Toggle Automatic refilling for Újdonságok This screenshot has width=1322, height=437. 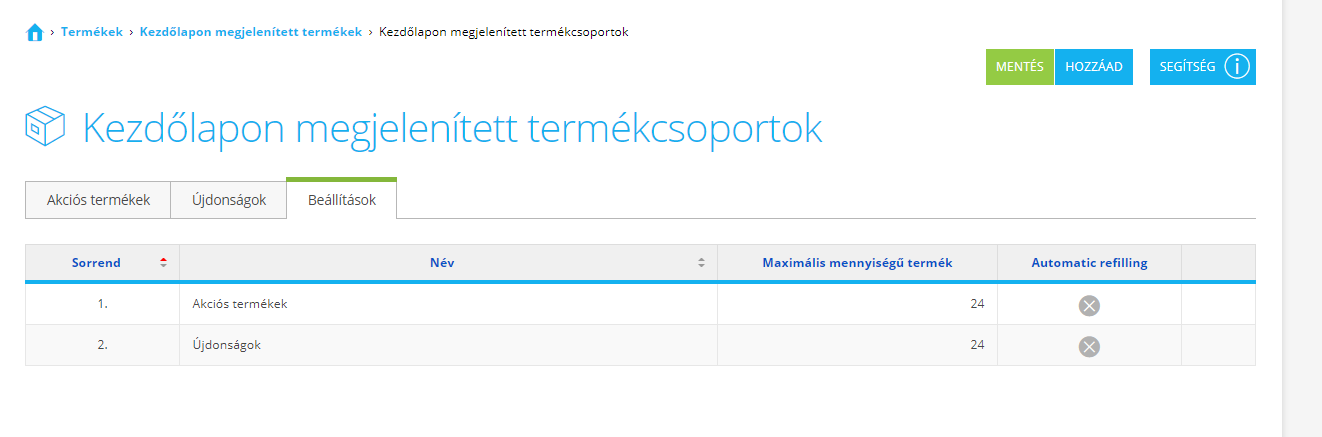(1089, 346)
